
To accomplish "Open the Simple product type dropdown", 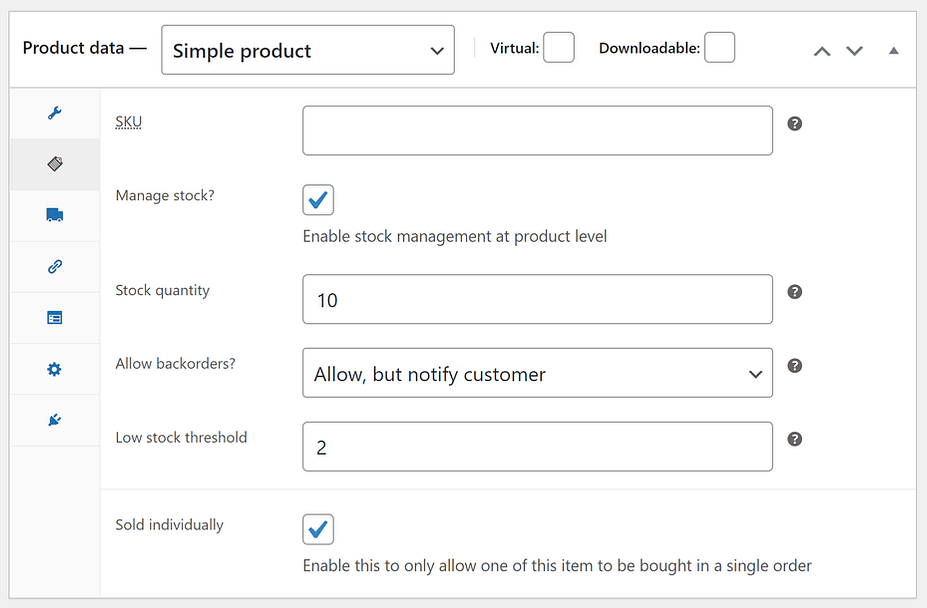I will click(x=308, y=50).
